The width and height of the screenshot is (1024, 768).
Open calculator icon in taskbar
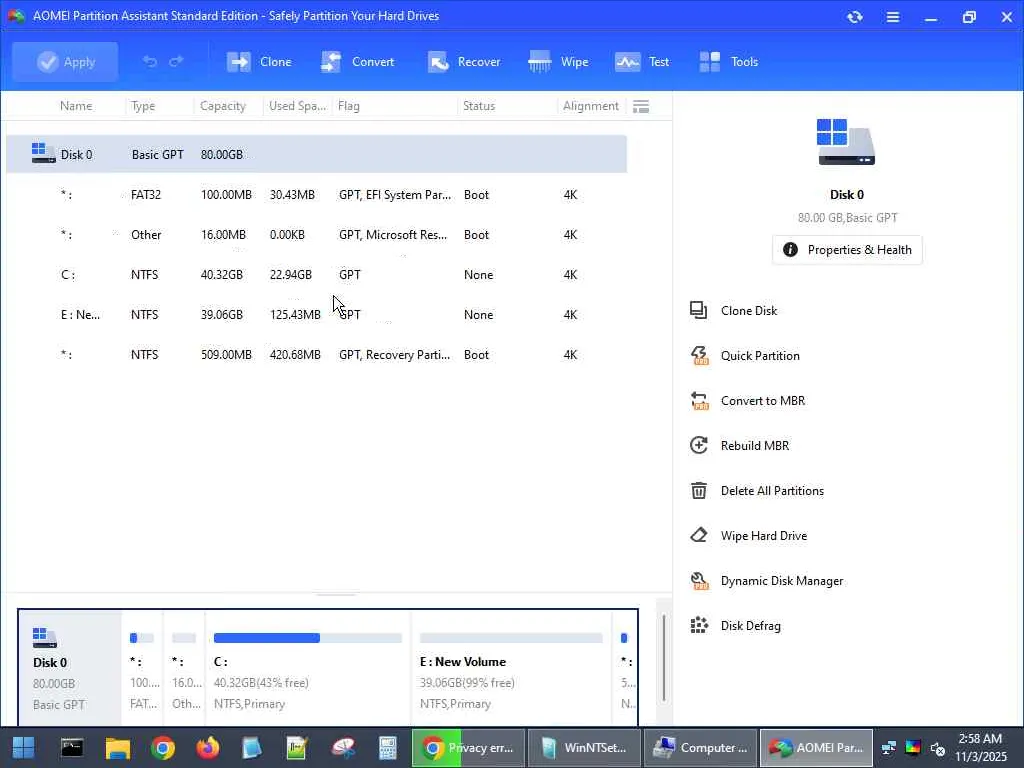pyautogui.click(x=388, y=748)
